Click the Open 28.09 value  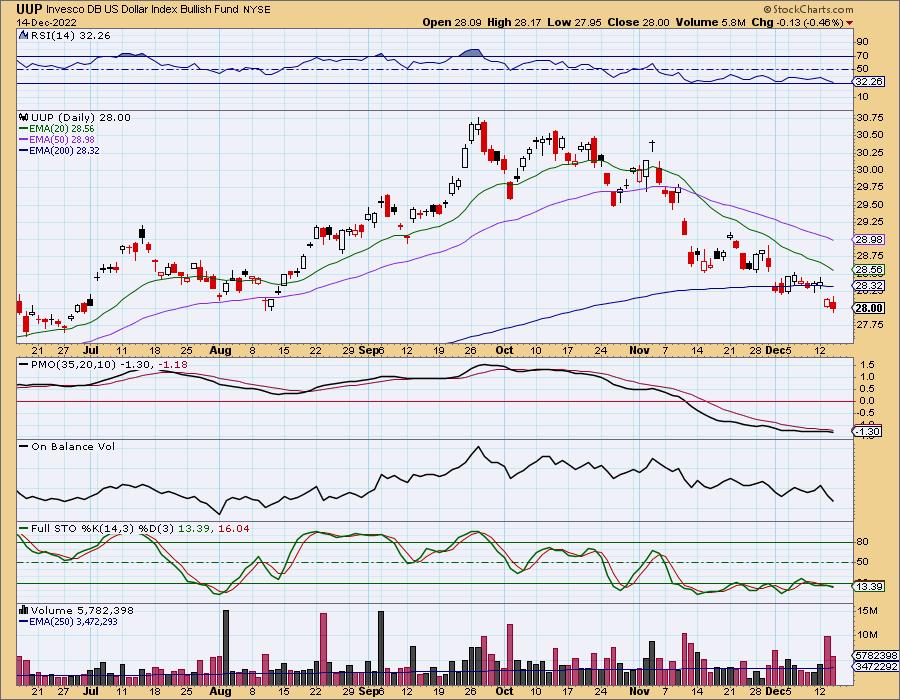tap(452, 22)
